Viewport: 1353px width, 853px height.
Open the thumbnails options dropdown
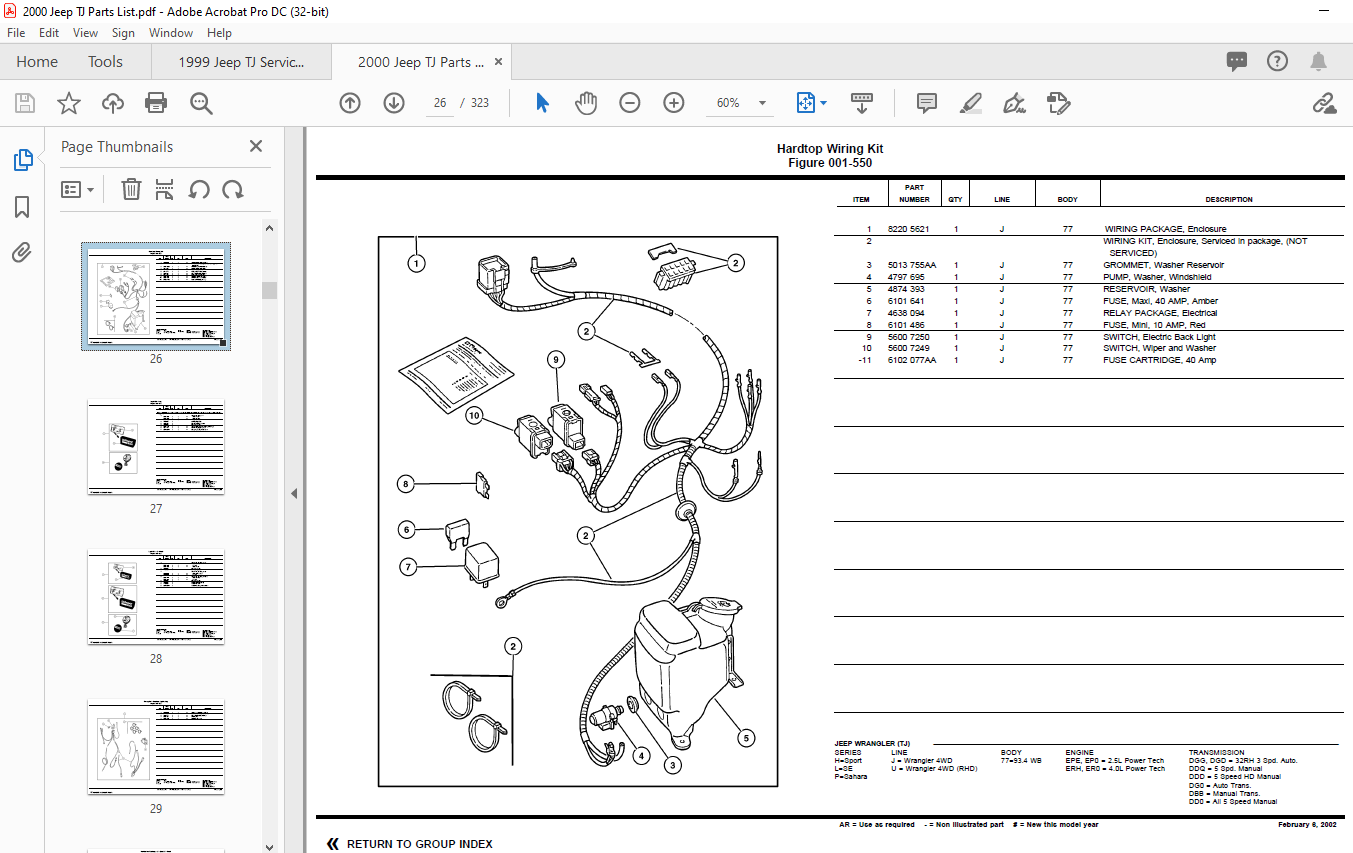tap(78, 189)
